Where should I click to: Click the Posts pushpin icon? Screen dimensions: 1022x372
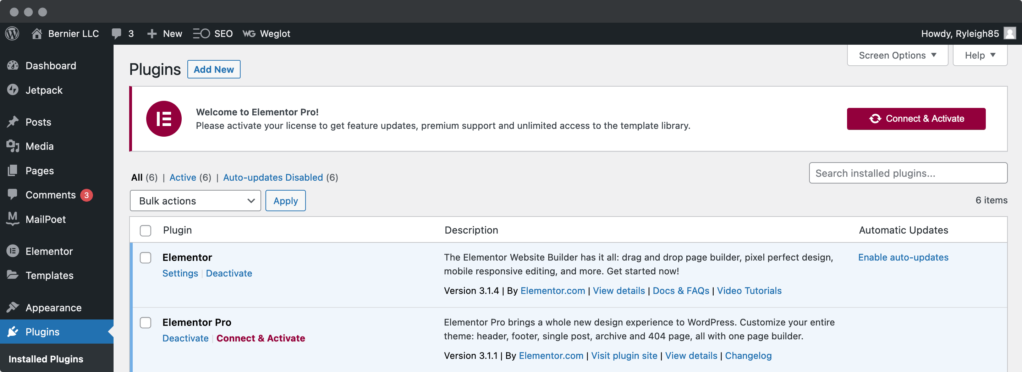12,122
